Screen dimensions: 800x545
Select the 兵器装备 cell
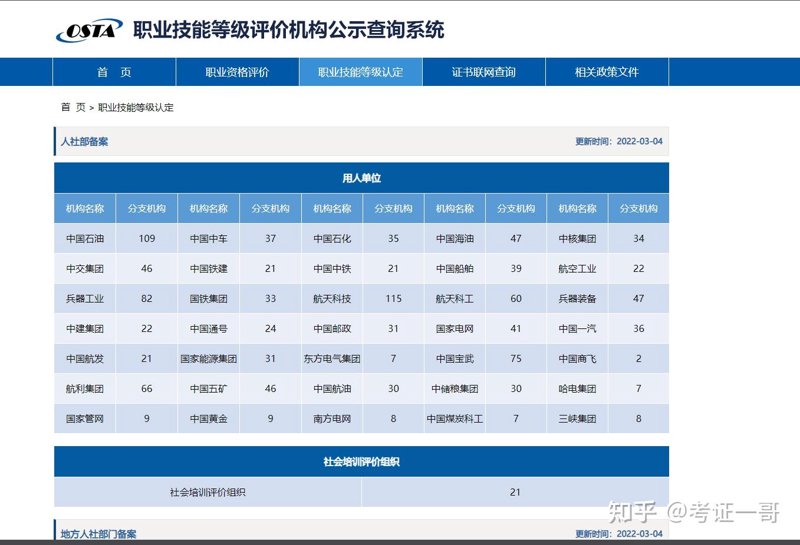[577, 299]
